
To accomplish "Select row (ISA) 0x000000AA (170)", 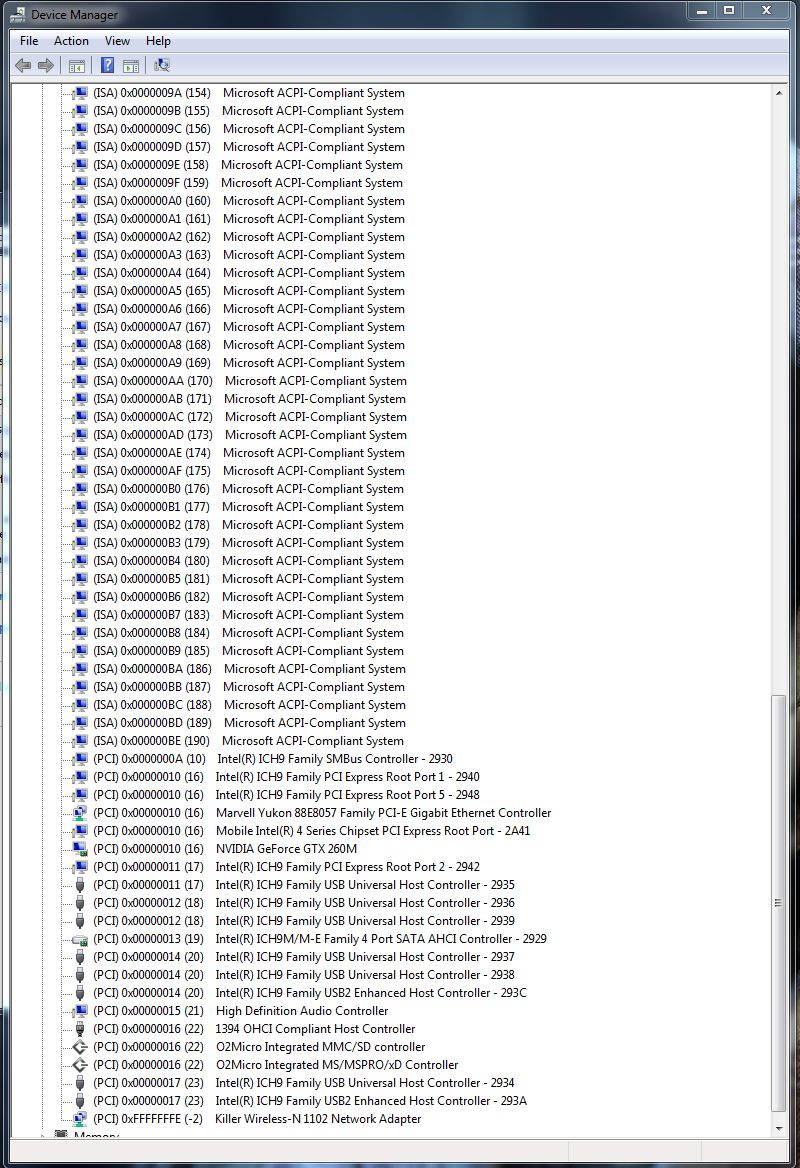I will point(250,381).
